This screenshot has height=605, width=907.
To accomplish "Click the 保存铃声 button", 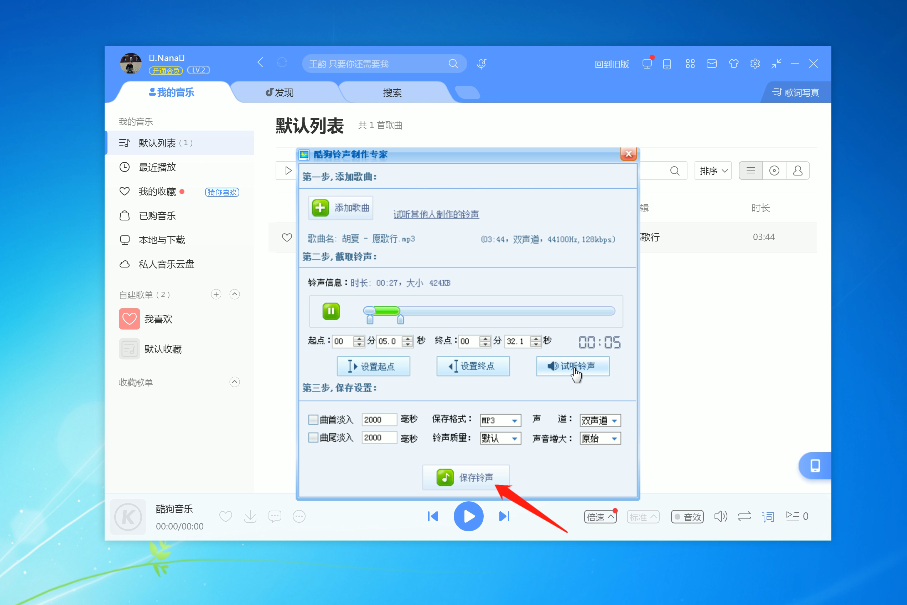I will [466, 477].
